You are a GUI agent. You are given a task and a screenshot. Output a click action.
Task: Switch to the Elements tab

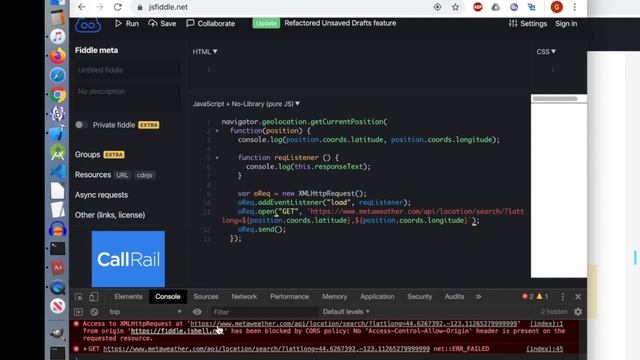pyautogui.click(x=128, y=297)
